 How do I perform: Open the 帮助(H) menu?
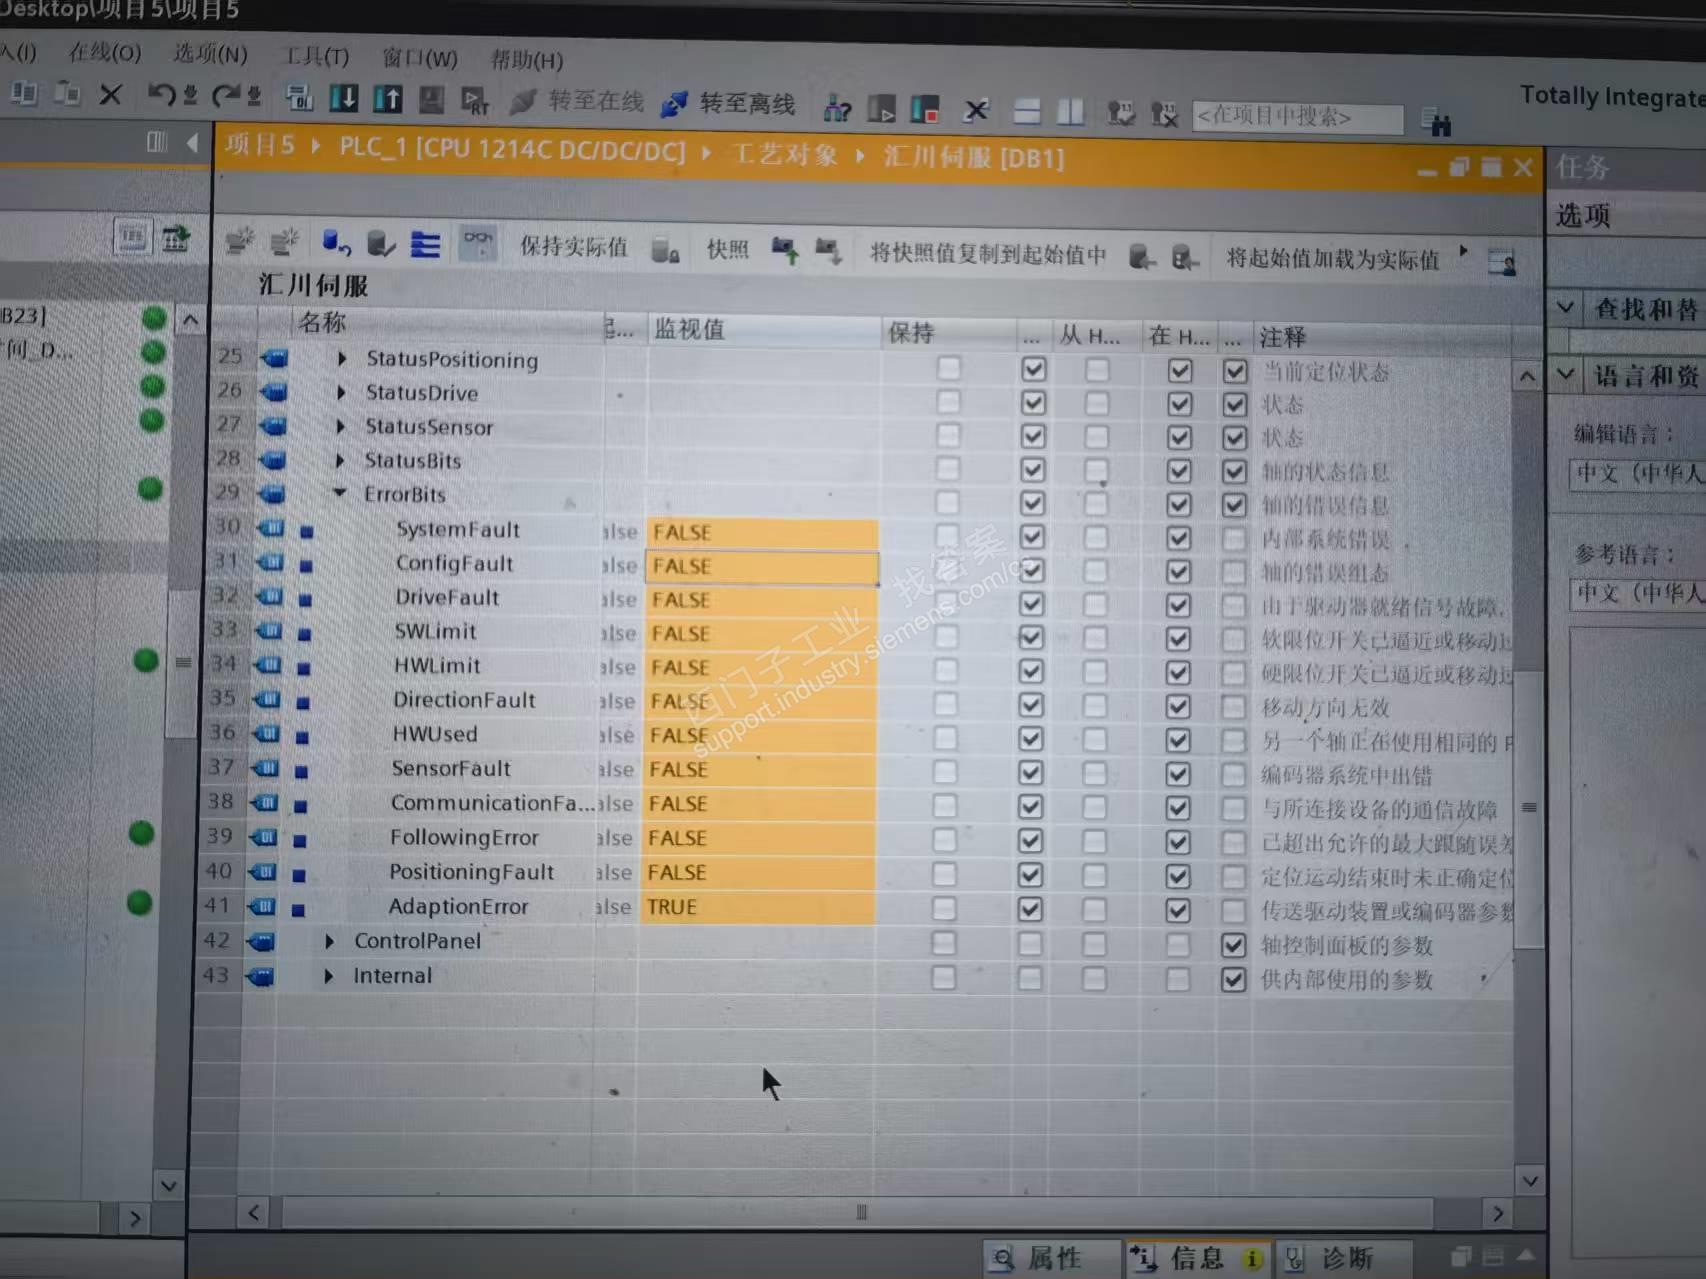click(x=527, y=60)
